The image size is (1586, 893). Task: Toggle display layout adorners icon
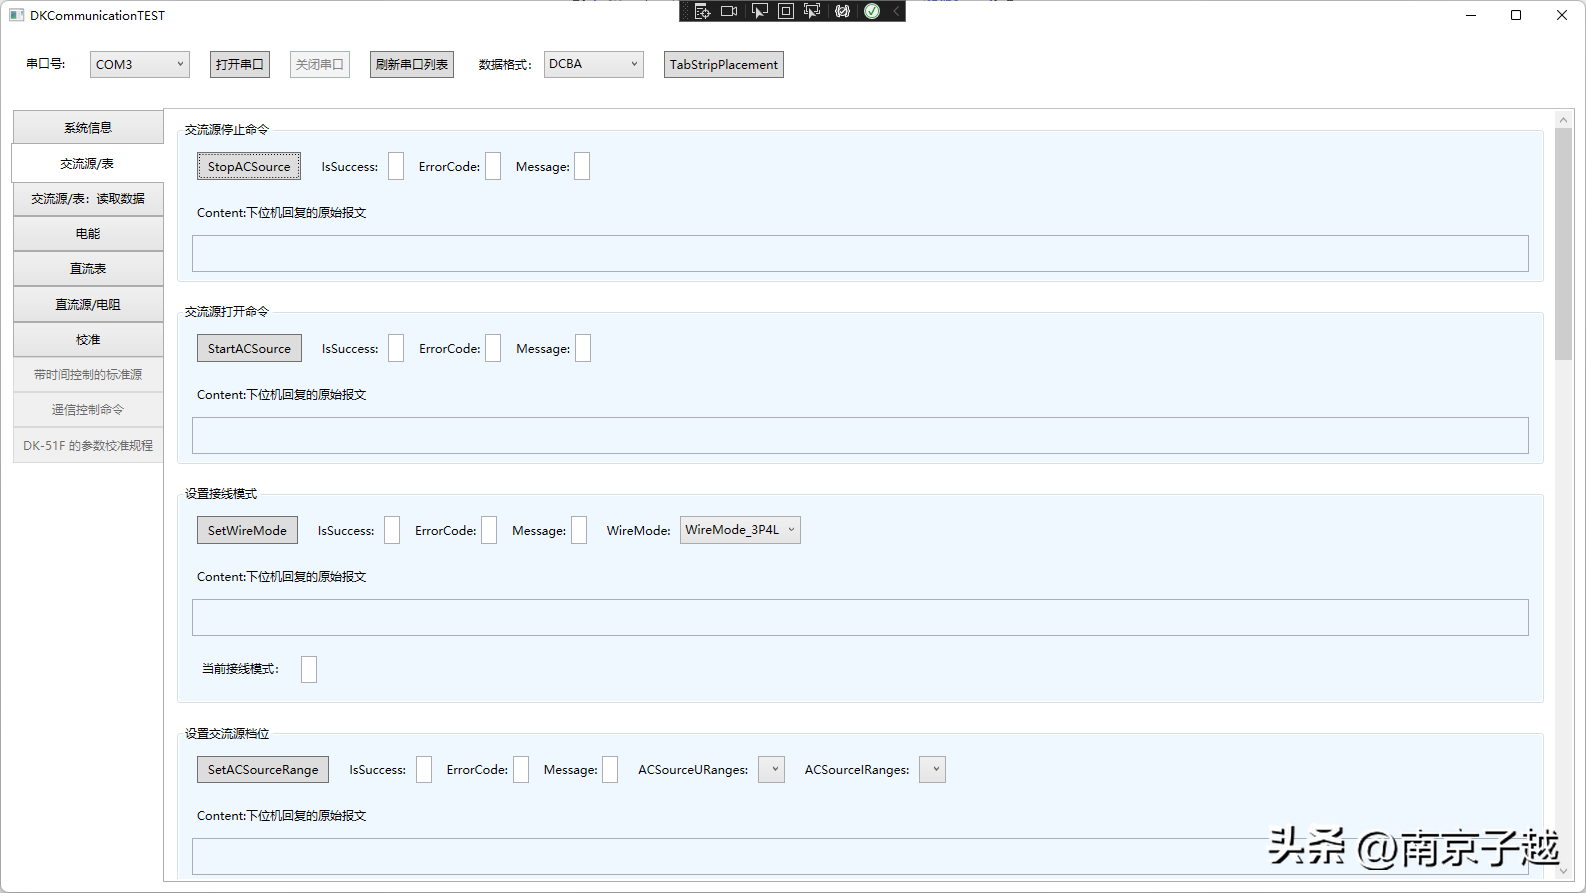coord(786,11)
